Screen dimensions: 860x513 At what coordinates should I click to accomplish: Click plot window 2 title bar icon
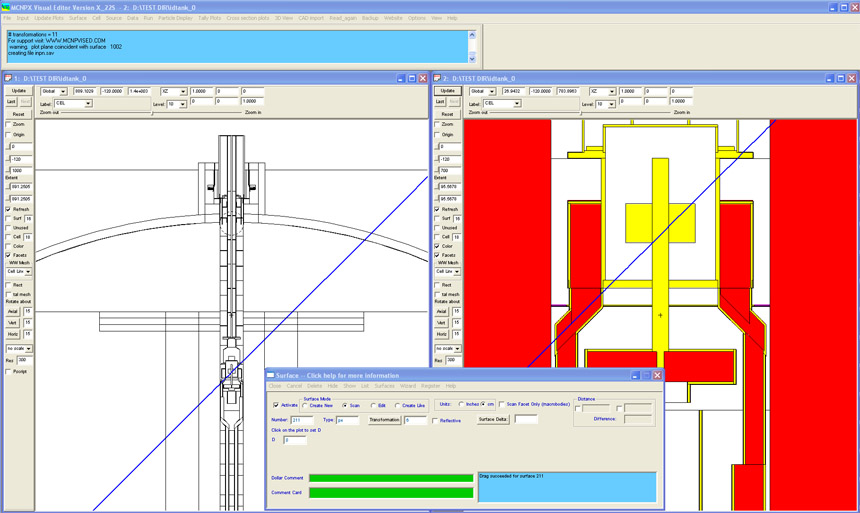tap(437, 78)
